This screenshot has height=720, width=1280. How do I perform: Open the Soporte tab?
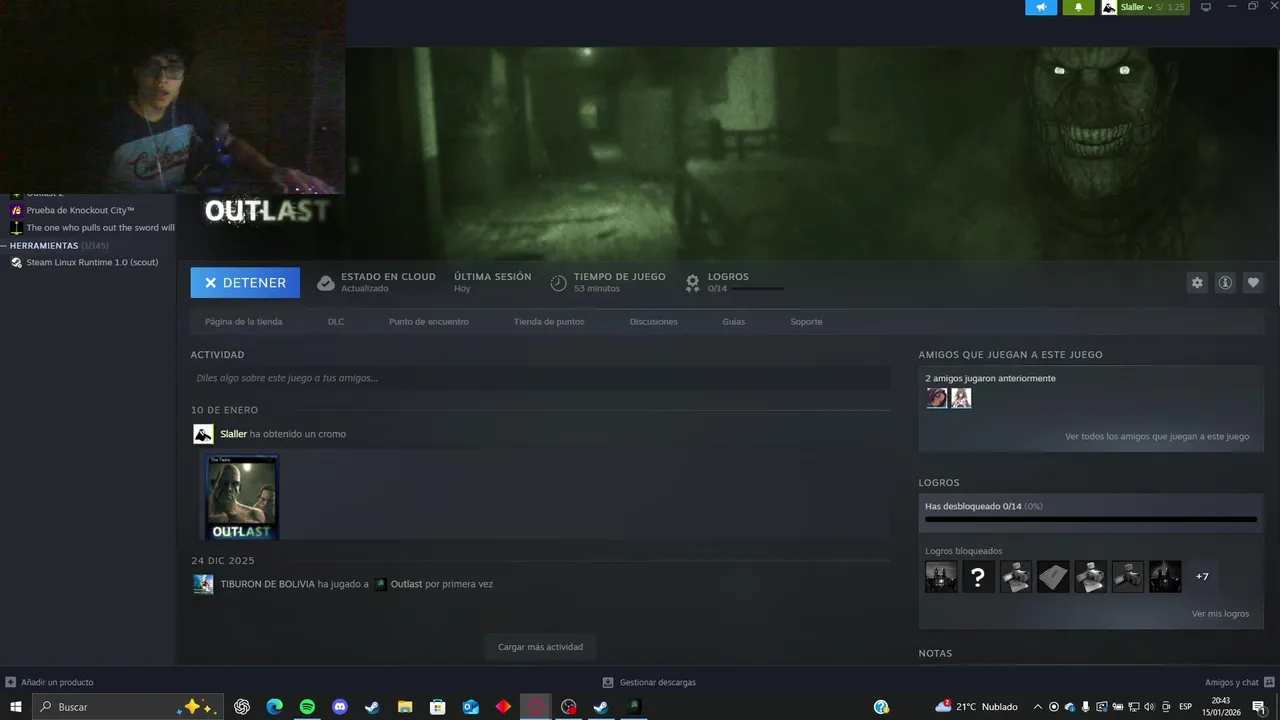coord(806,322)
